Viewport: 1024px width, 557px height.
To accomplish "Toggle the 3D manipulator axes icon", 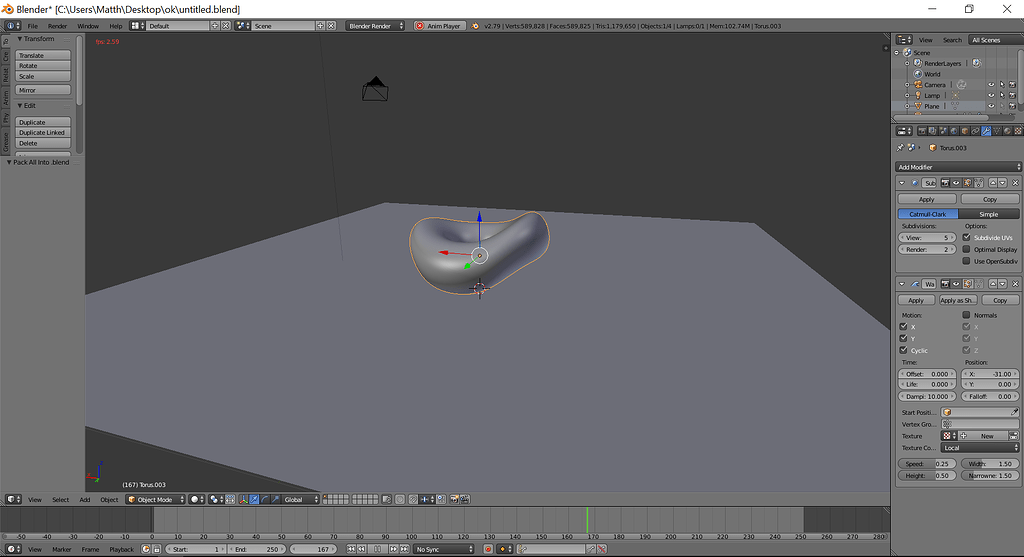I will tap(244, 500).
